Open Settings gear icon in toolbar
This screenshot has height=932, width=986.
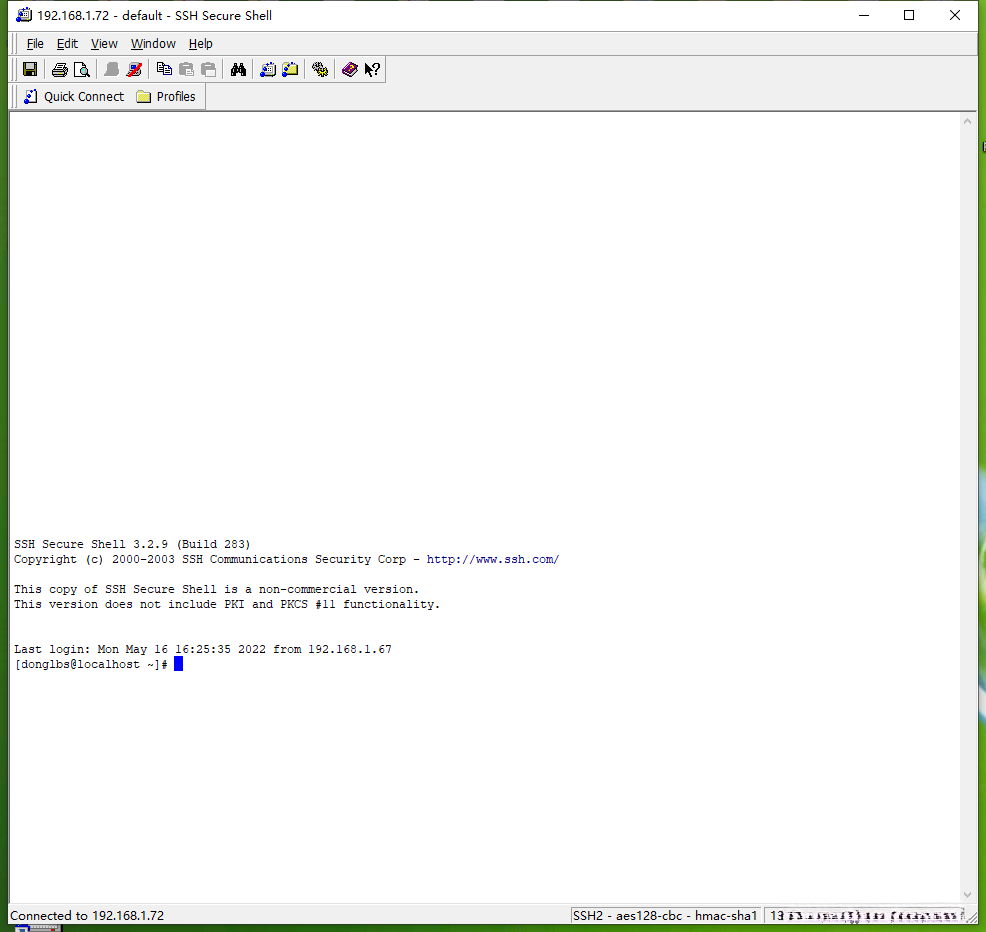pos(319,69)
